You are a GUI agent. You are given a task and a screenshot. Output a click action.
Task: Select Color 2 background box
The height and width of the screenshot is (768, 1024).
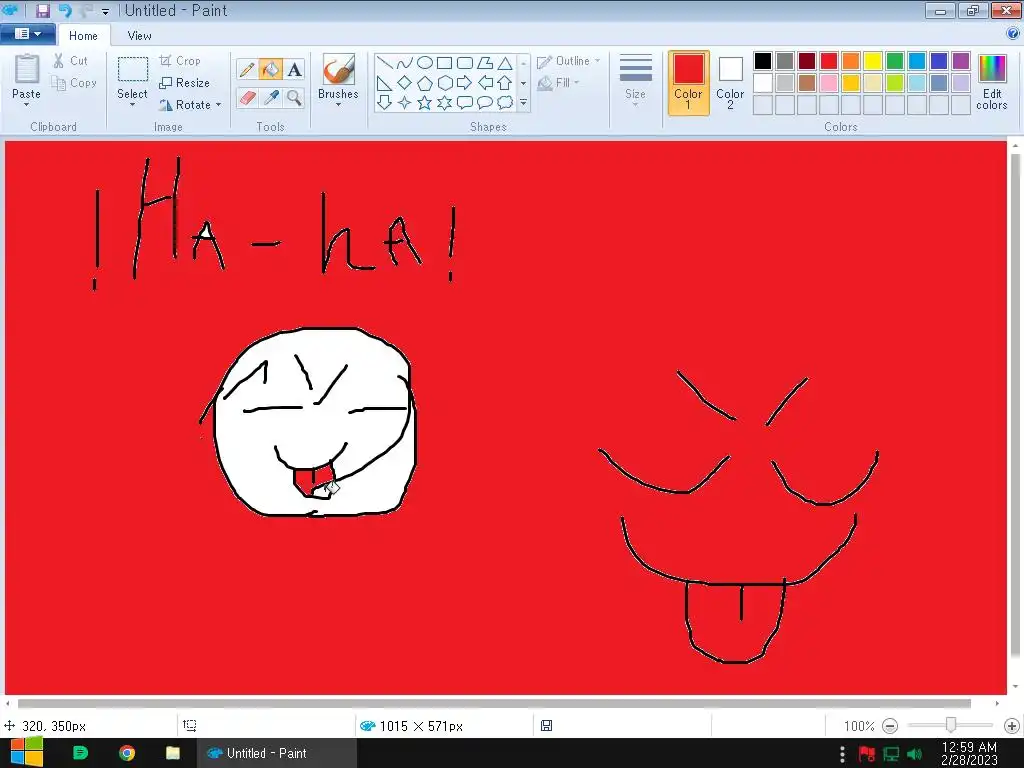click(x=730, y=83)
